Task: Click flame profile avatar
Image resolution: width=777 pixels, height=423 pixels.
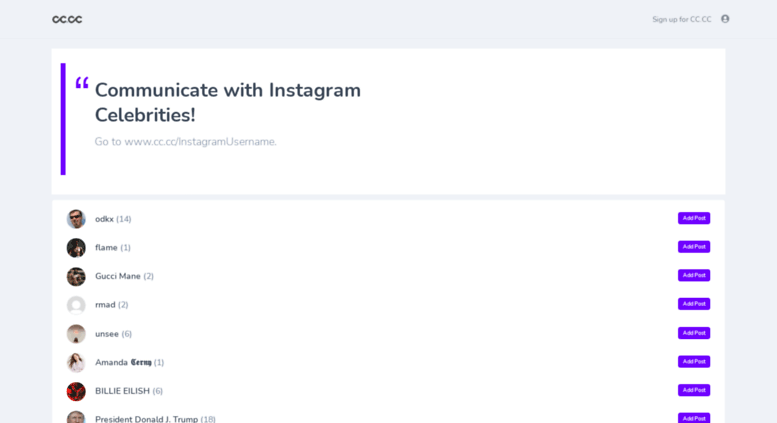Action: click(76, 248)
